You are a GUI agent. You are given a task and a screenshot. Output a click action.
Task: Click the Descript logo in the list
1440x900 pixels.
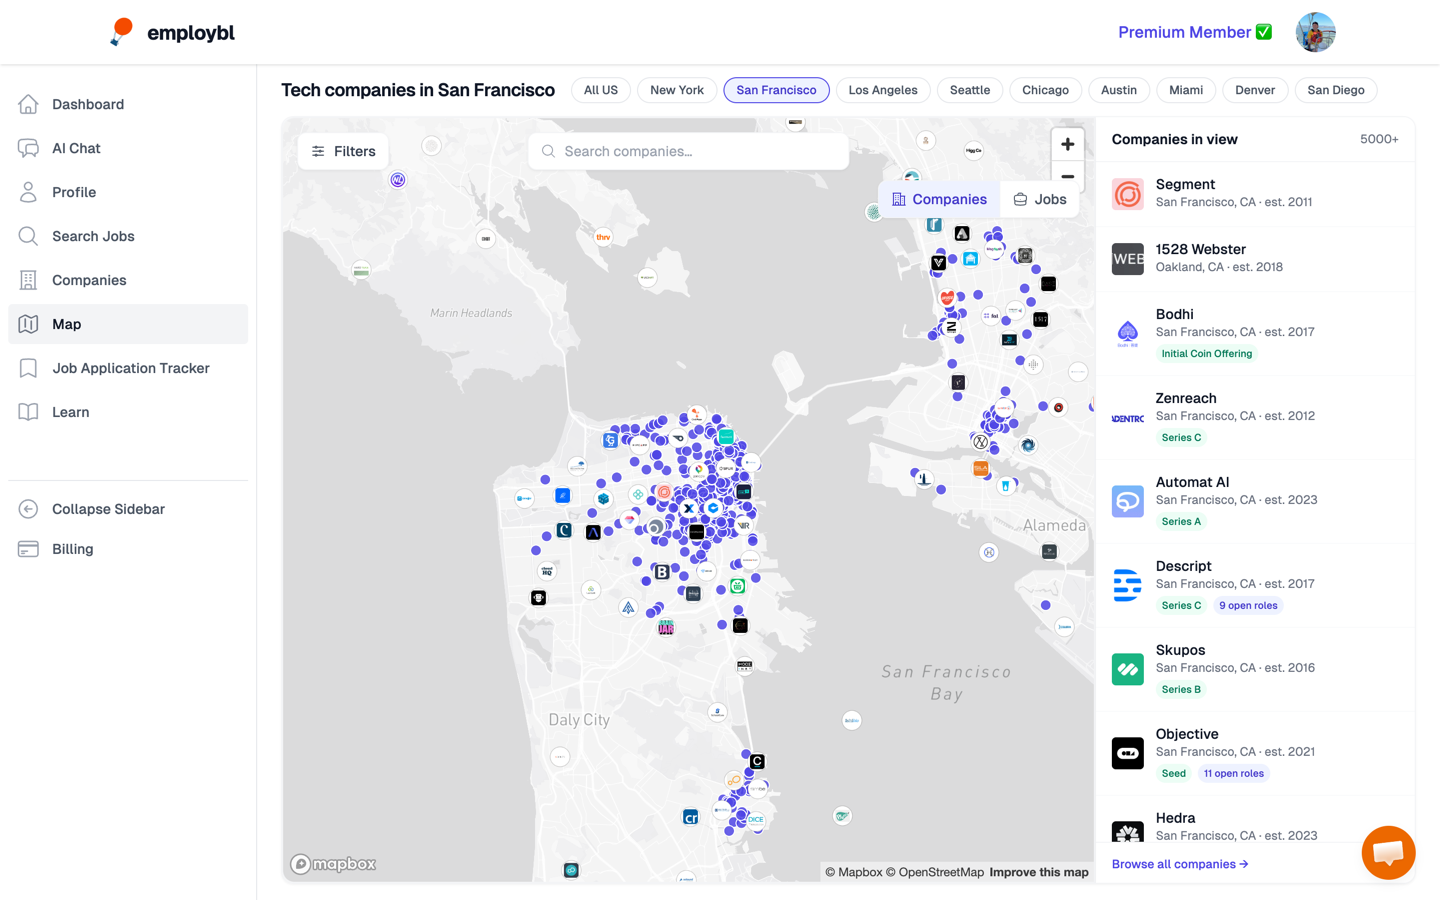pos(1128,586)
